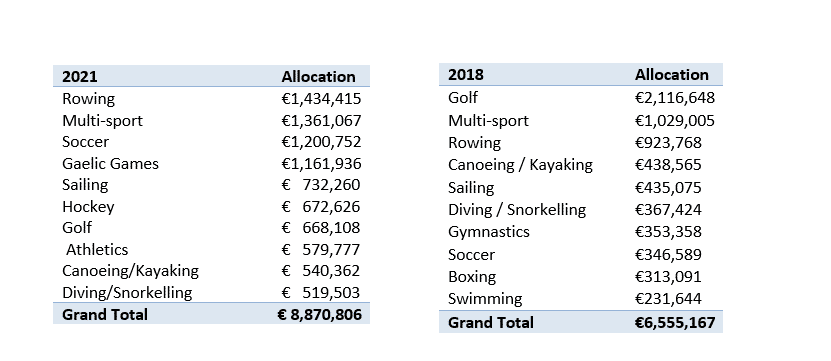Select the €6,555,167 grand total value
Screen dimensions: 831x361
[675, 322]
